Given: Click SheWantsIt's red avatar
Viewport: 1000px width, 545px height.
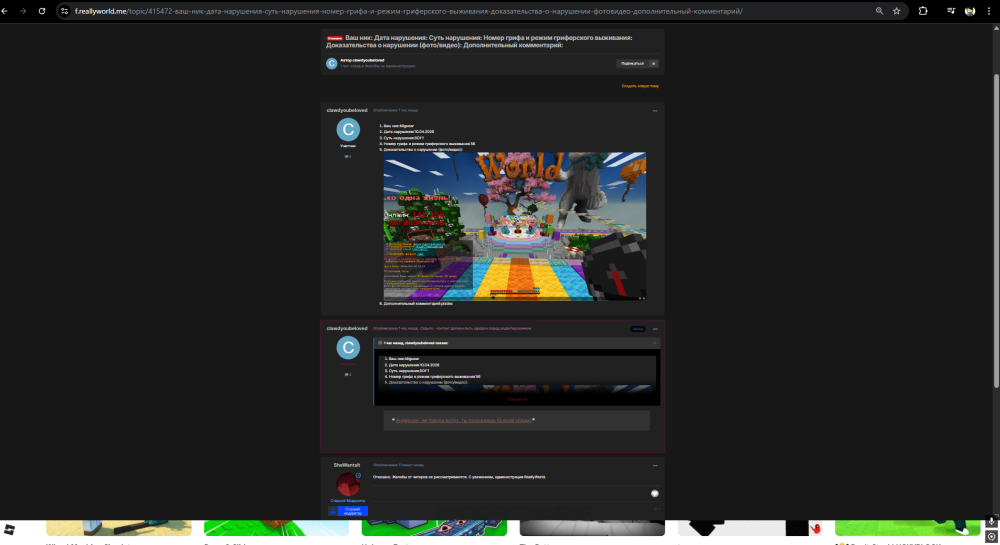Looking at the screenshot, I should coord(348,484).
